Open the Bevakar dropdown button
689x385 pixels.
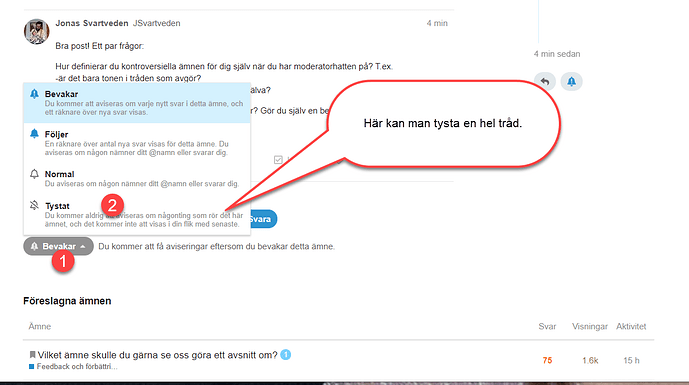tap(58, 246)
